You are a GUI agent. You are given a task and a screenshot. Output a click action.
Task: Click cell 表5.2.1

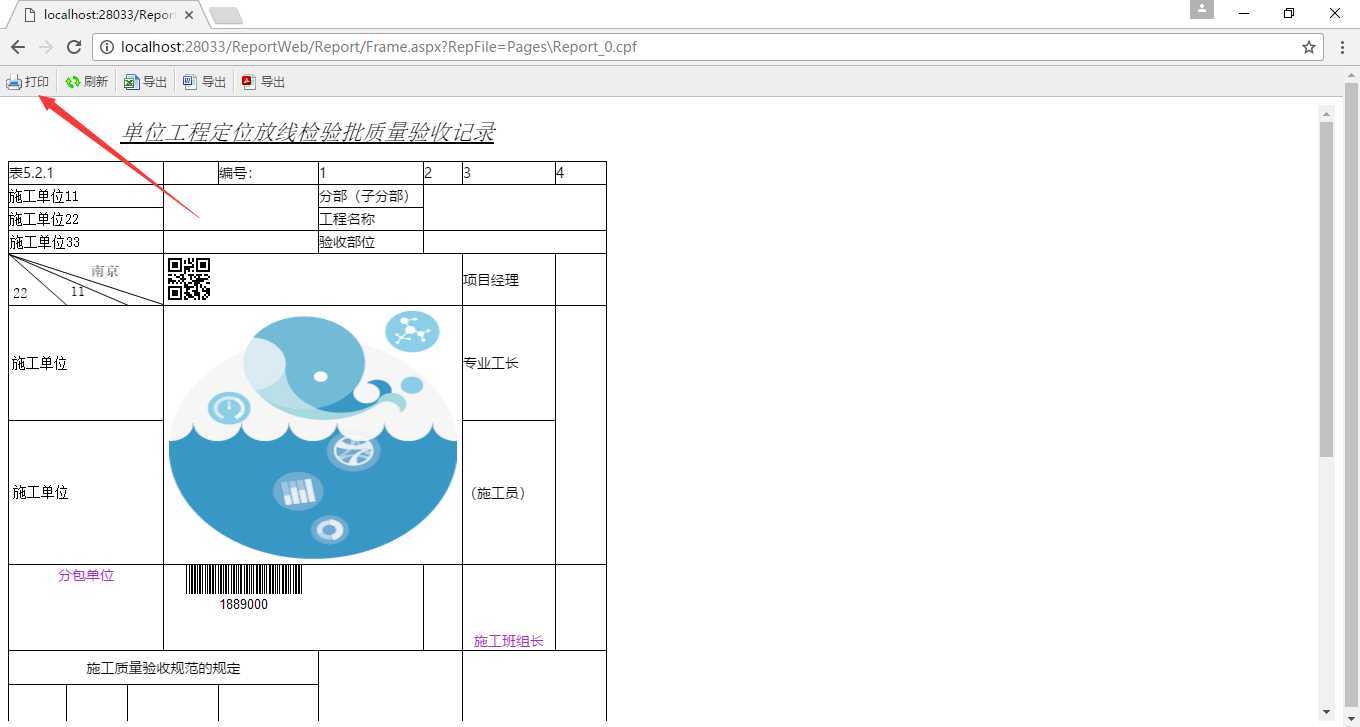point(85,173)
